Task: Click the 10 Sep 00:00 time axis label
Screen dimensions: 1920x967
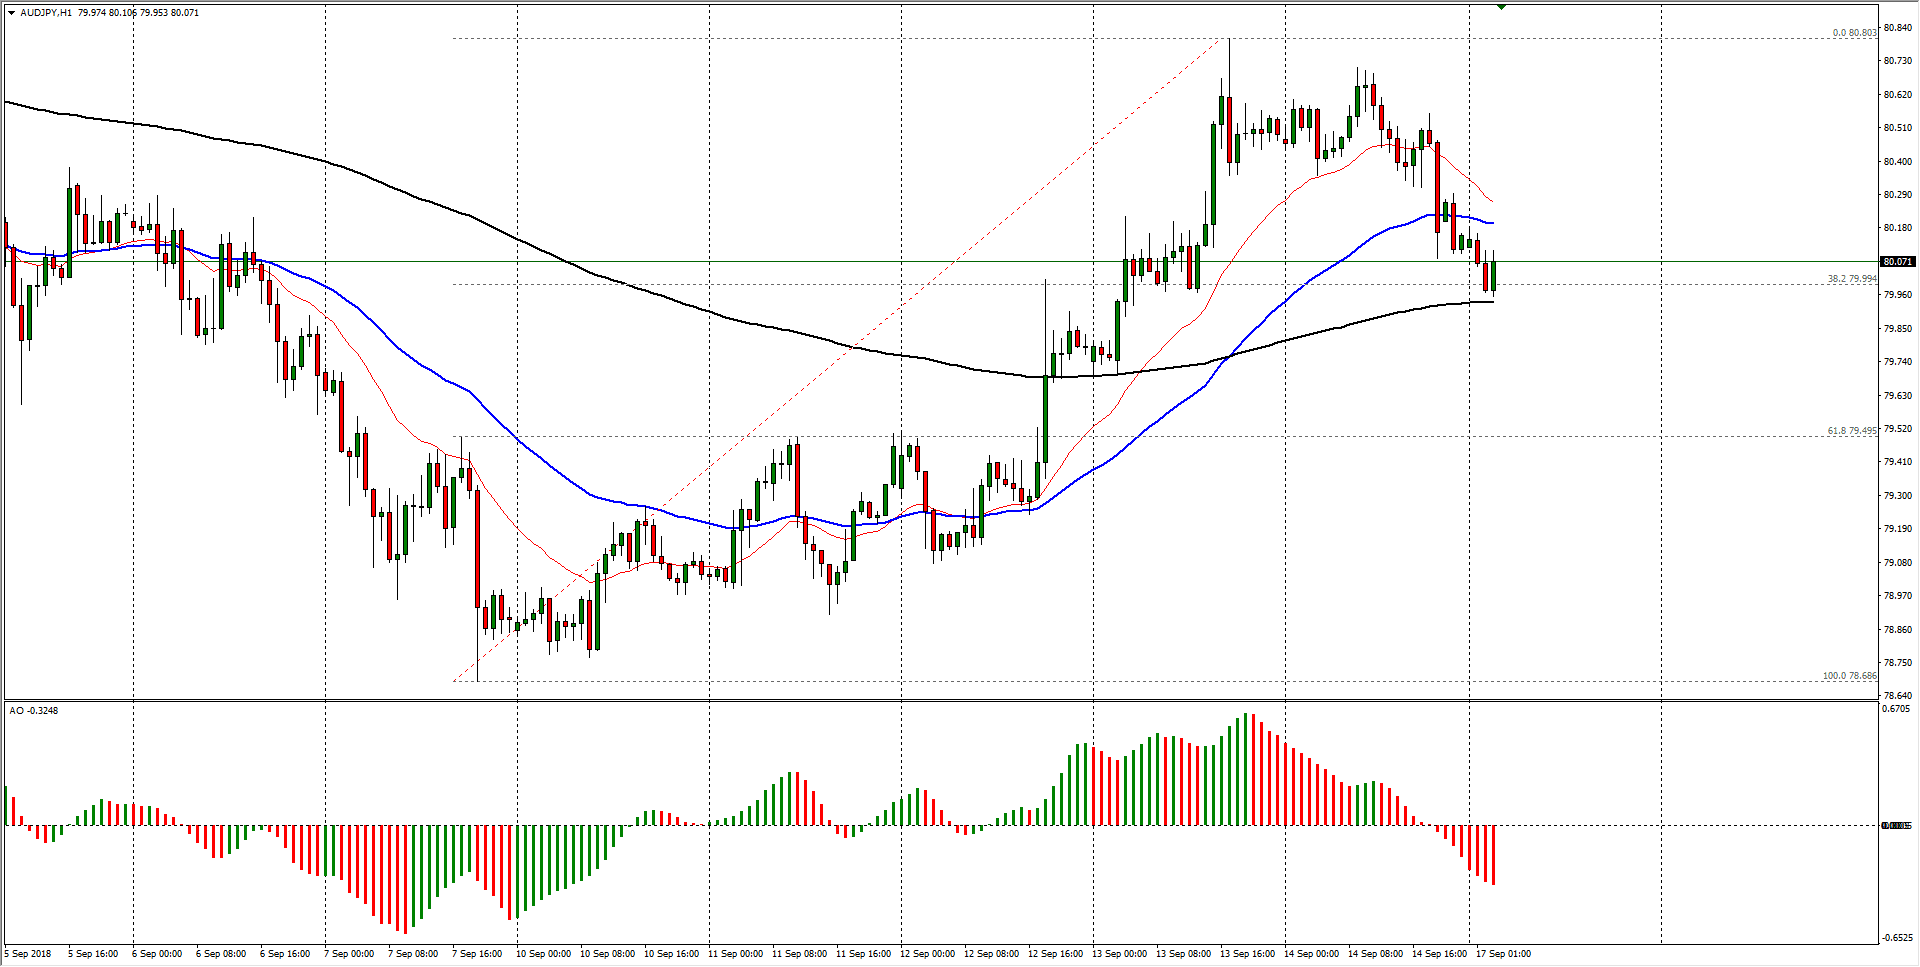Action: 543,954
